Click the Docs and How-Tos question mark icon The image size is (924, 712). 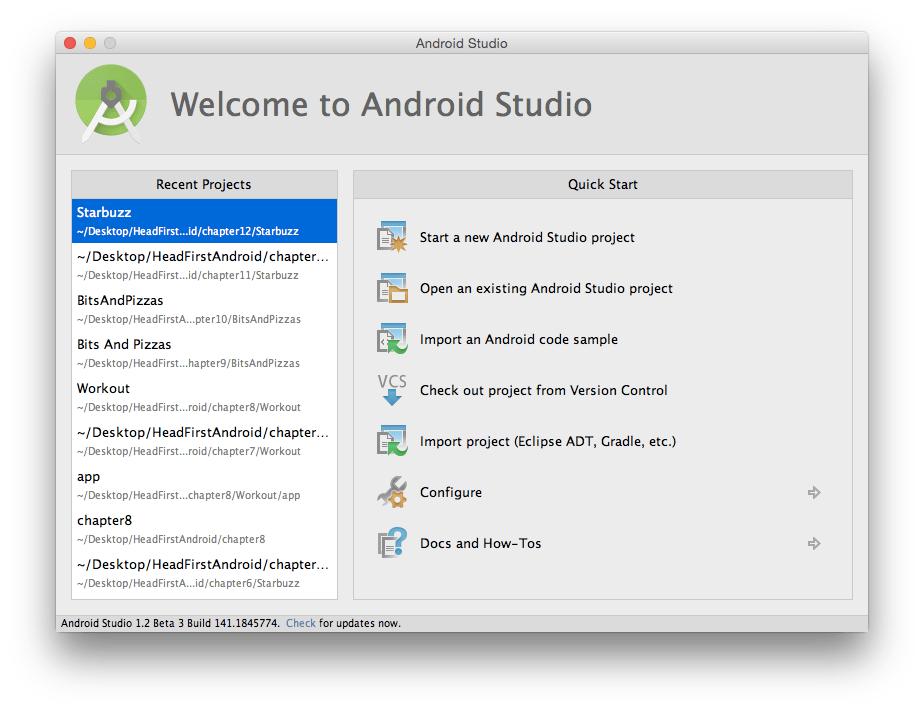click(392, 543)
